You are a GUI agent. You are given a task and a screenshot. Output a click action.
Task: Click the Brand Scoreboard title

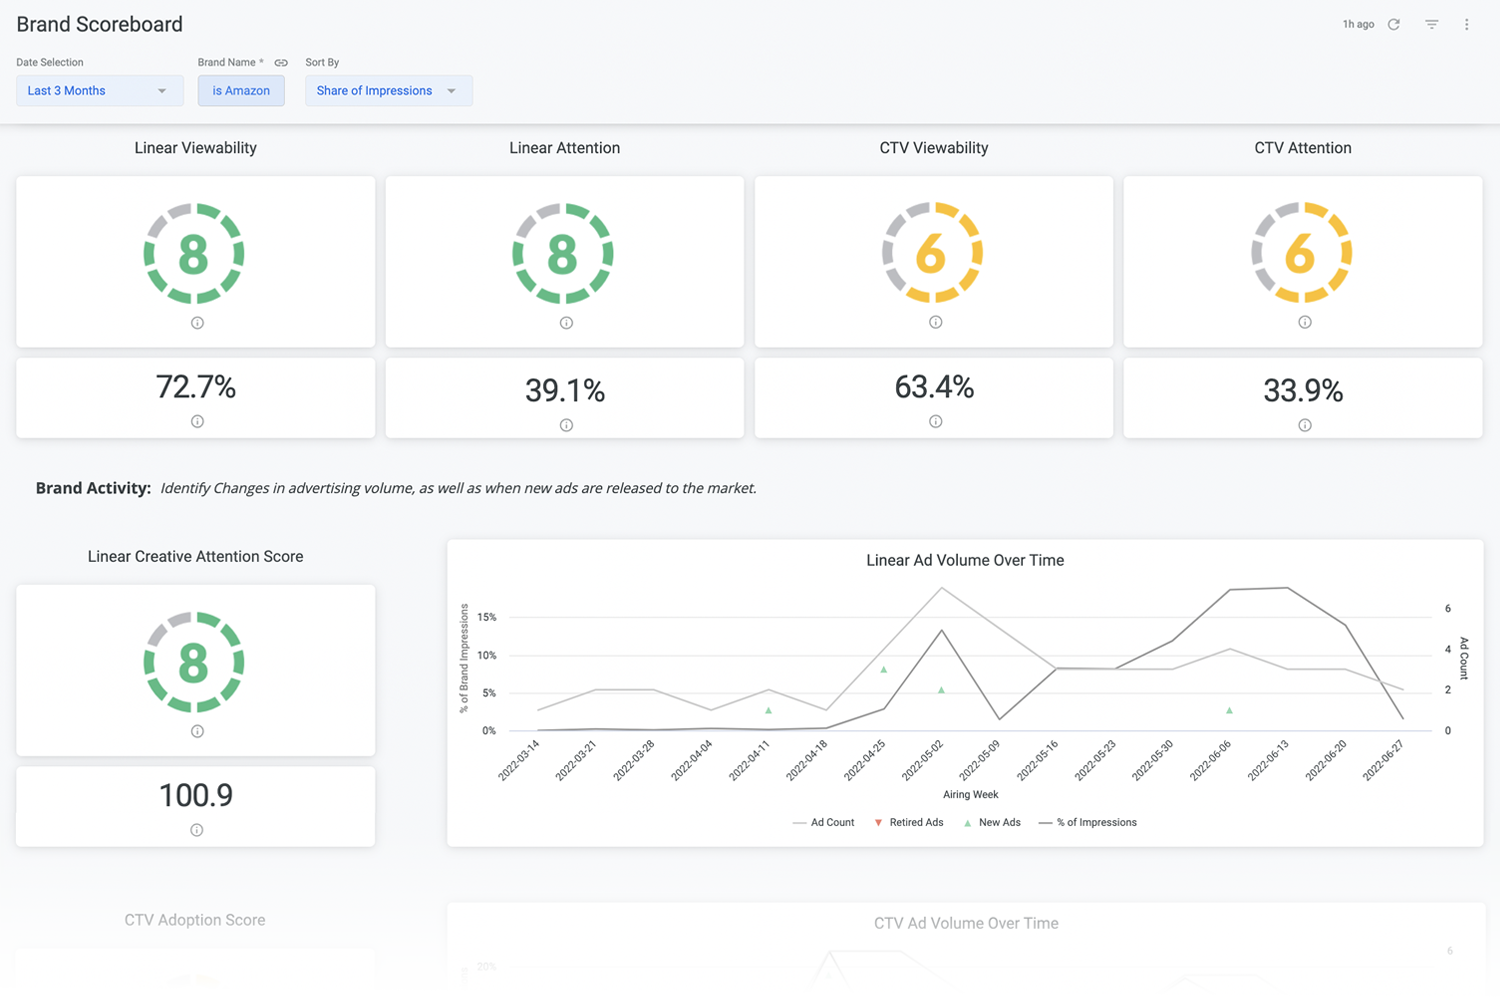point(99,24)
